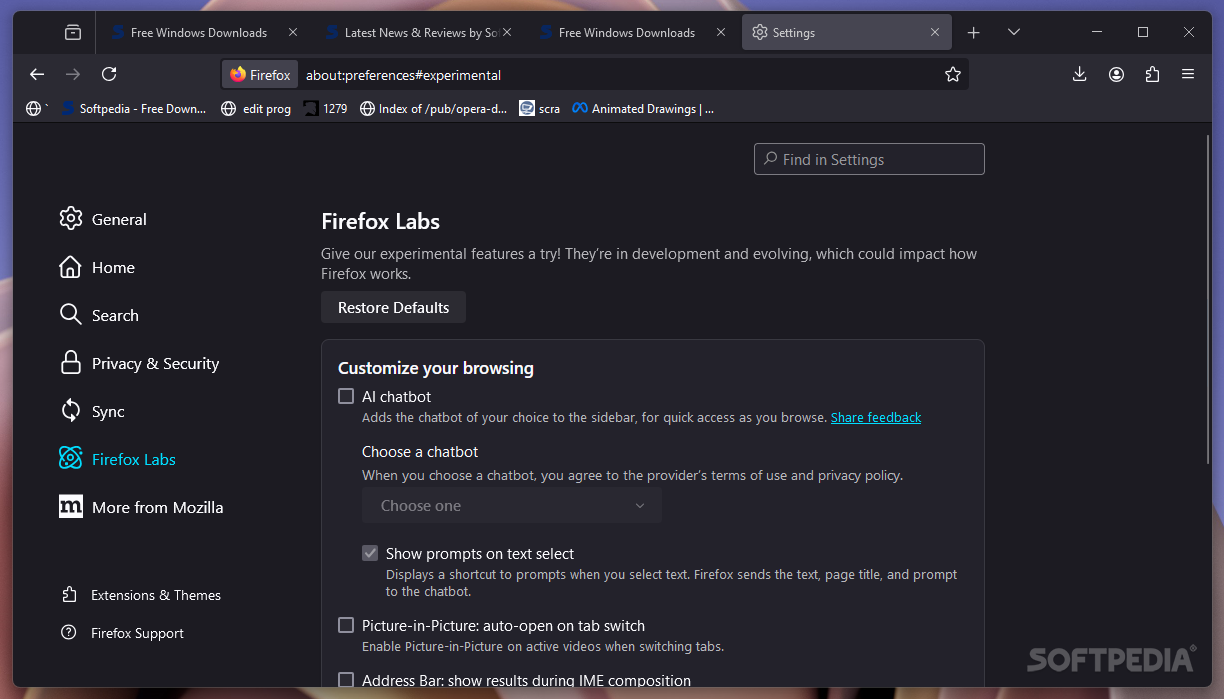Open a new tab with the plus icon
This screenshot has width=1224, height=699.
tap(973, 32)
